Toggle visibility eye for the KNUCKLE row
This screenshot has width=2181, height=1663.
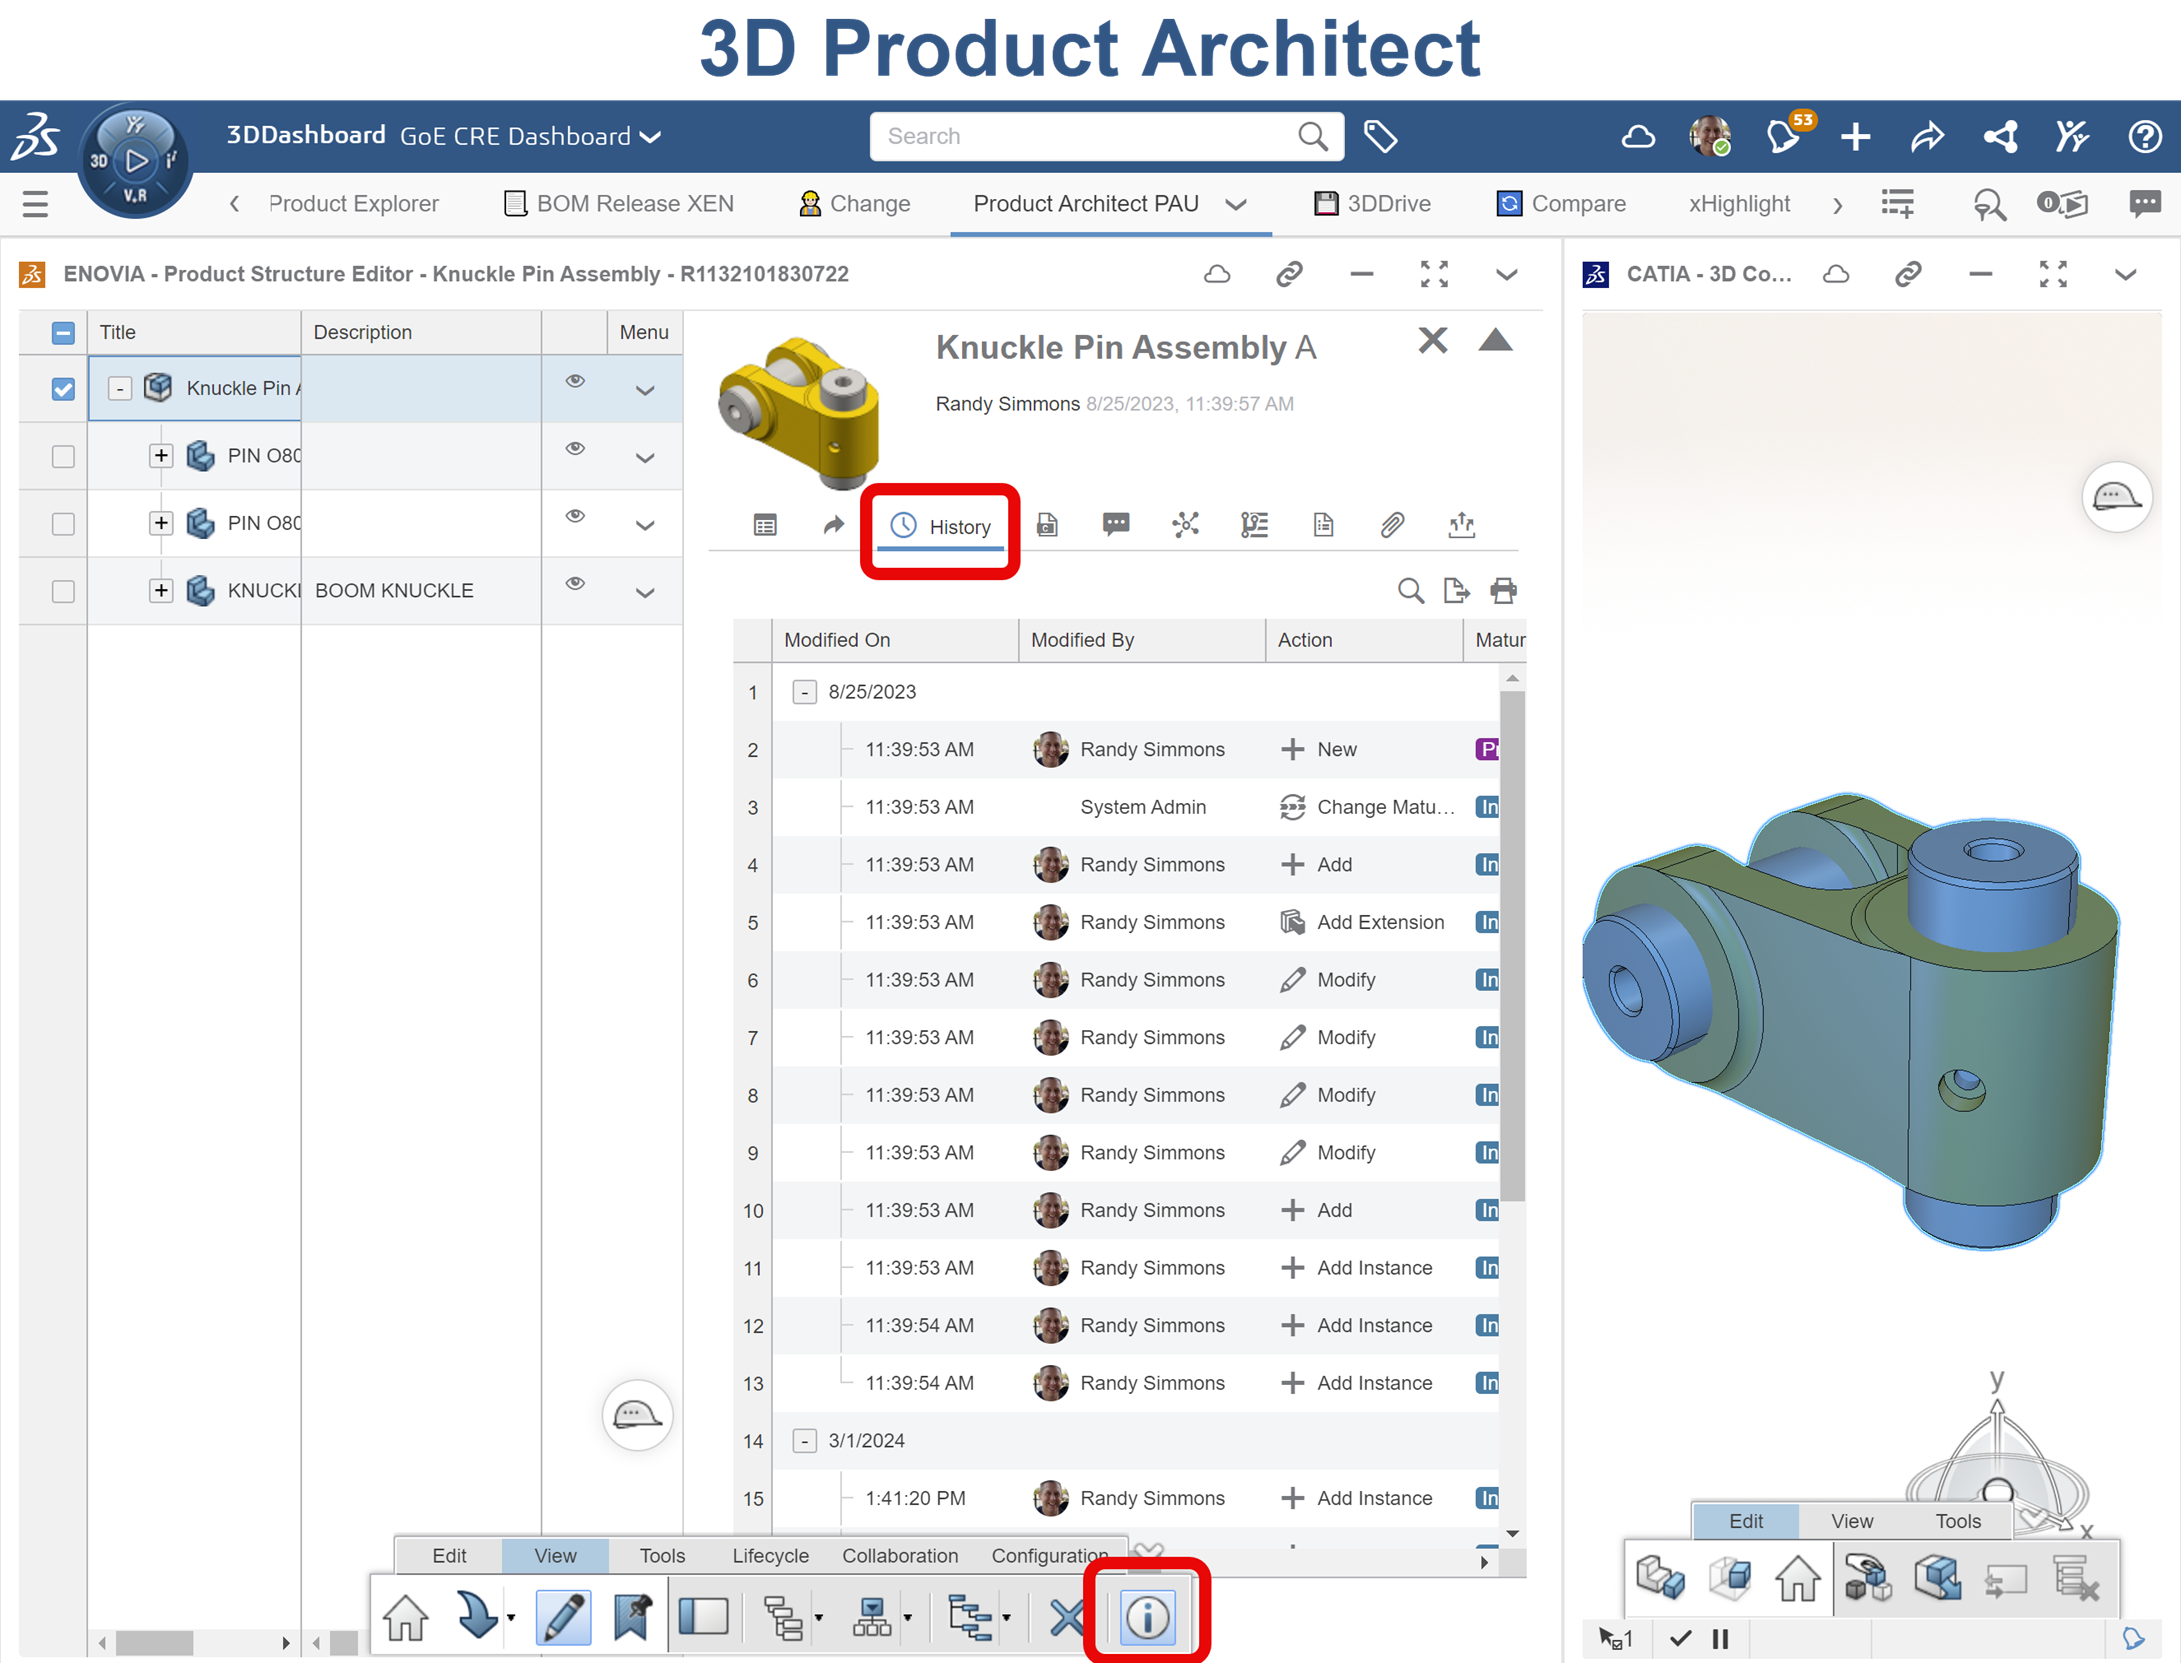[x=575, y=584]
